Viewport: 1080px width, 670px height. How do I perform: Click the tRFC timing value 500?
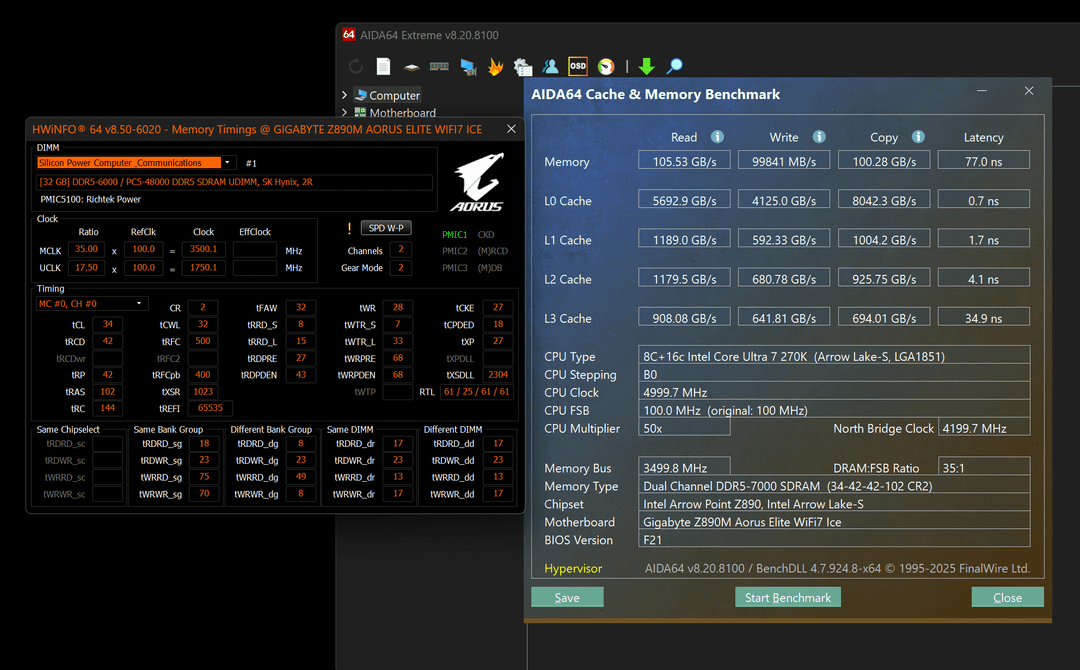click(x=203, y=341)
